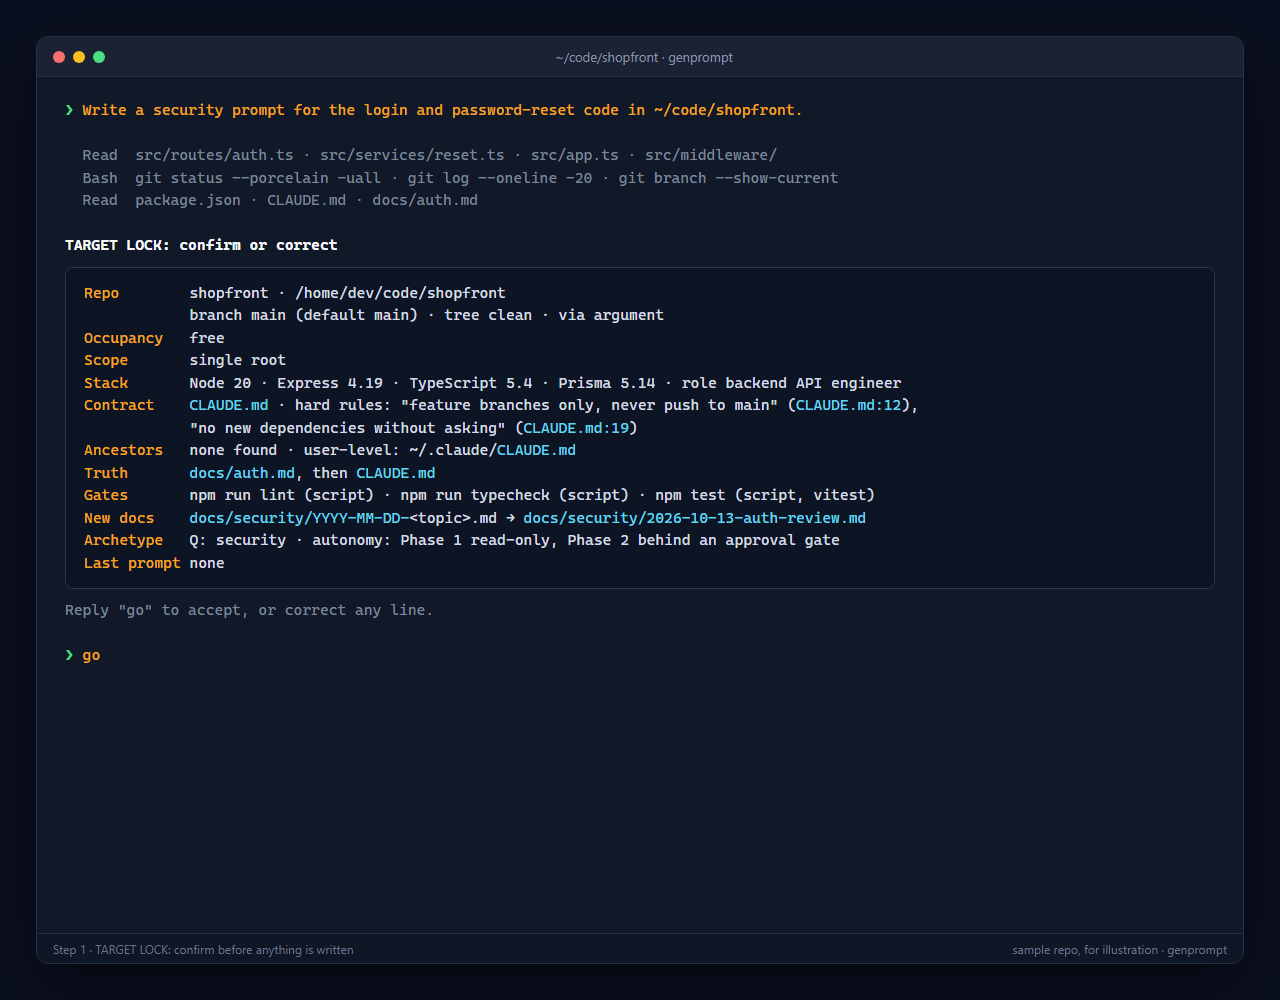Select the "Write a security prompt" command line
Image resolution: width=1280 pixels, height=1000 pixels.
442,110
